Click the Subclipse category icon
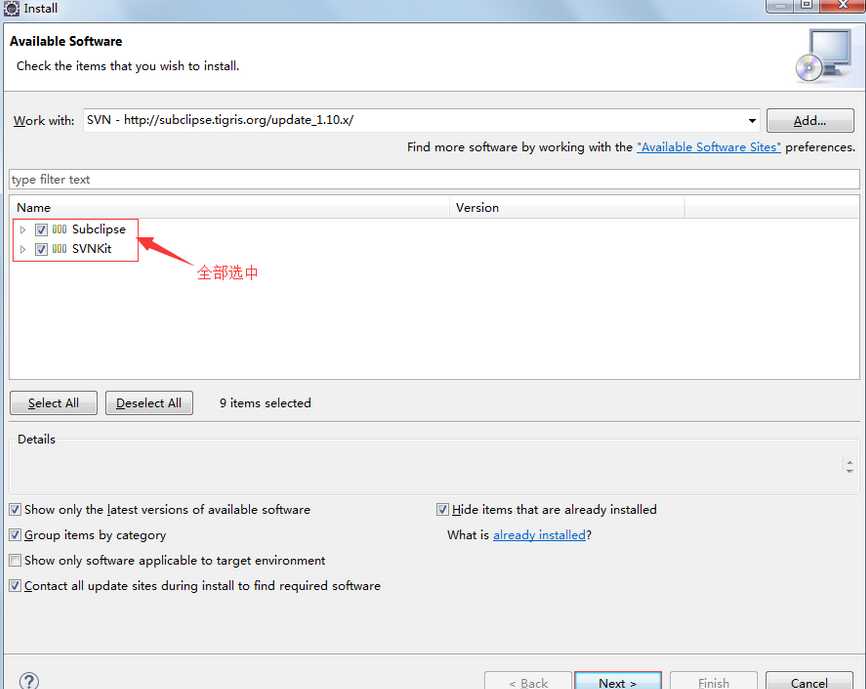The height and width of the screenshot is (689, 866). coord(60,229)
